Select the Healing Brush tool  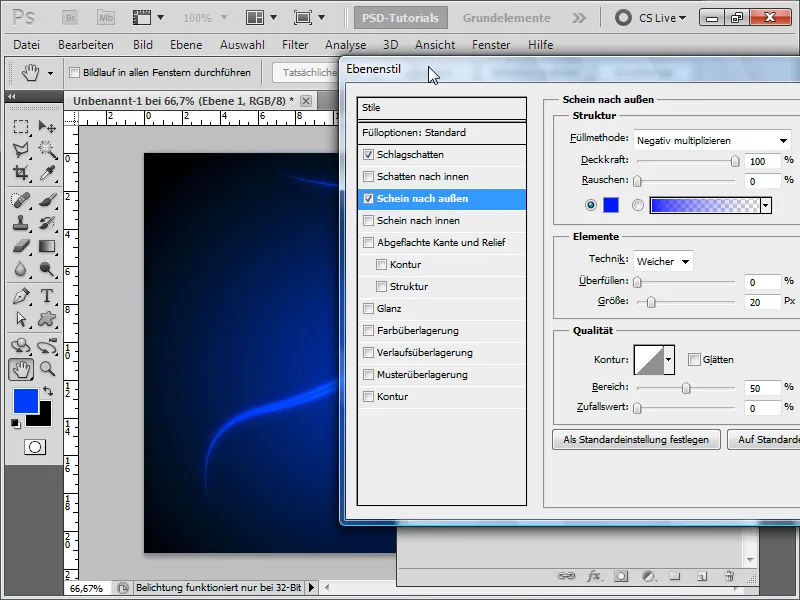coord(20,200)
